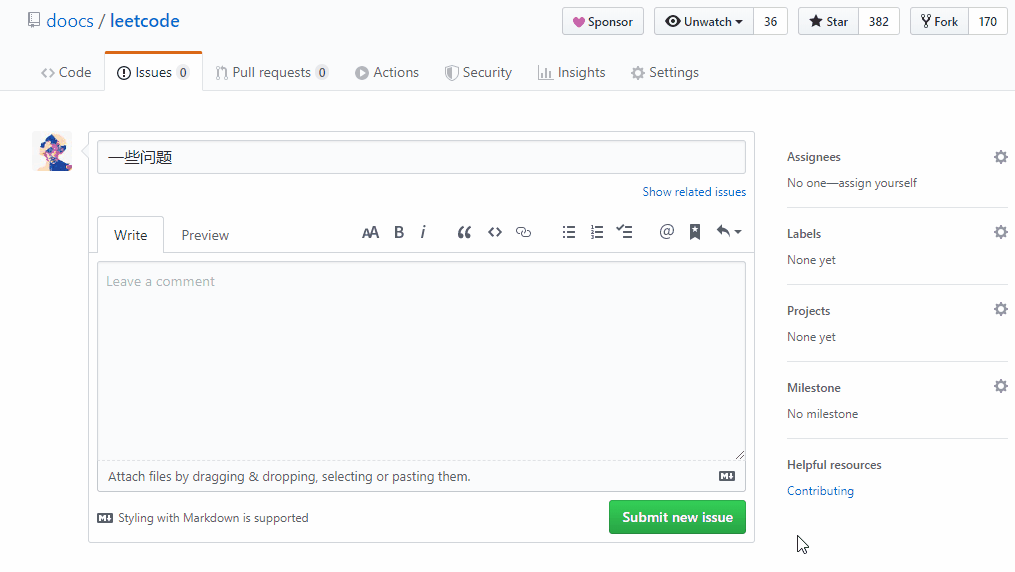Viewport: 1015px width, 572px height.
Task: Add a numbered list from the toolbar
Action: (x=597, y=232)
